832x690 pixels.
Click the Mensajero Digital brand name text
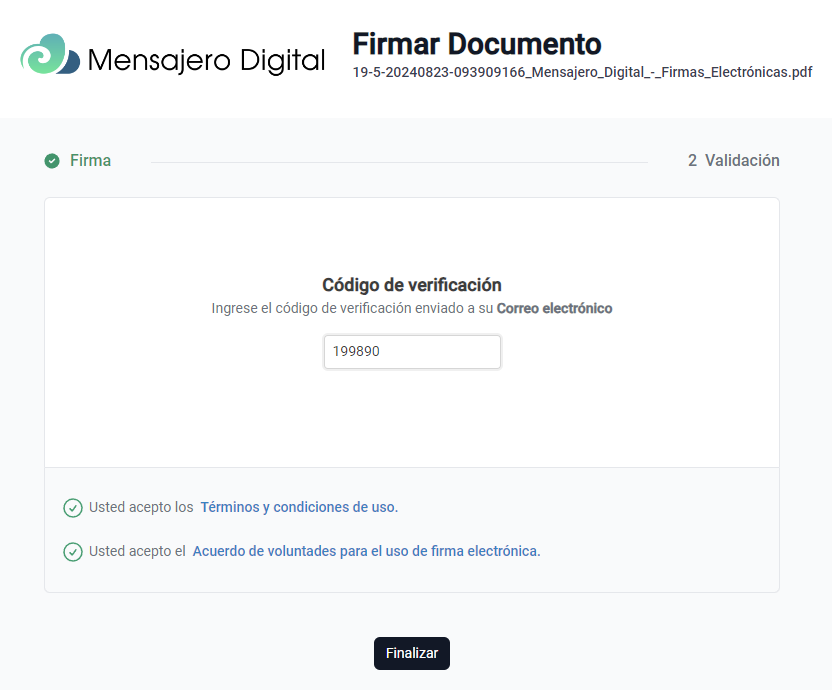tap(206, 61)
